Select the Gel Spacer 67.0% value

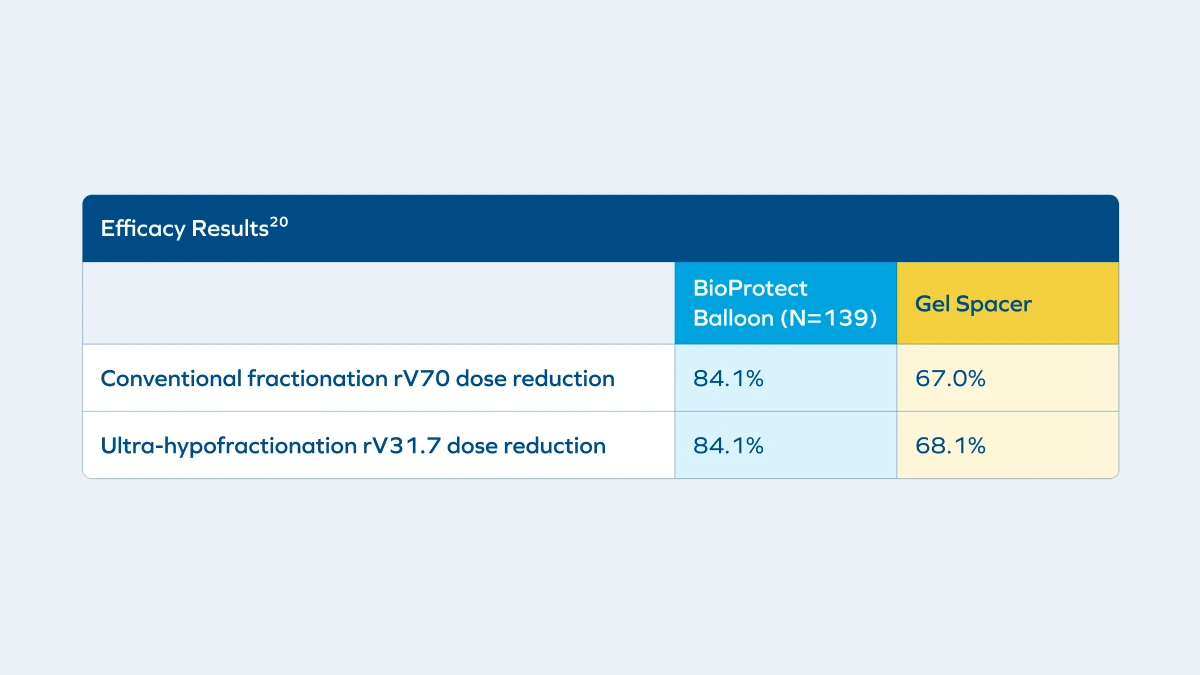click(x=950, y=378)
